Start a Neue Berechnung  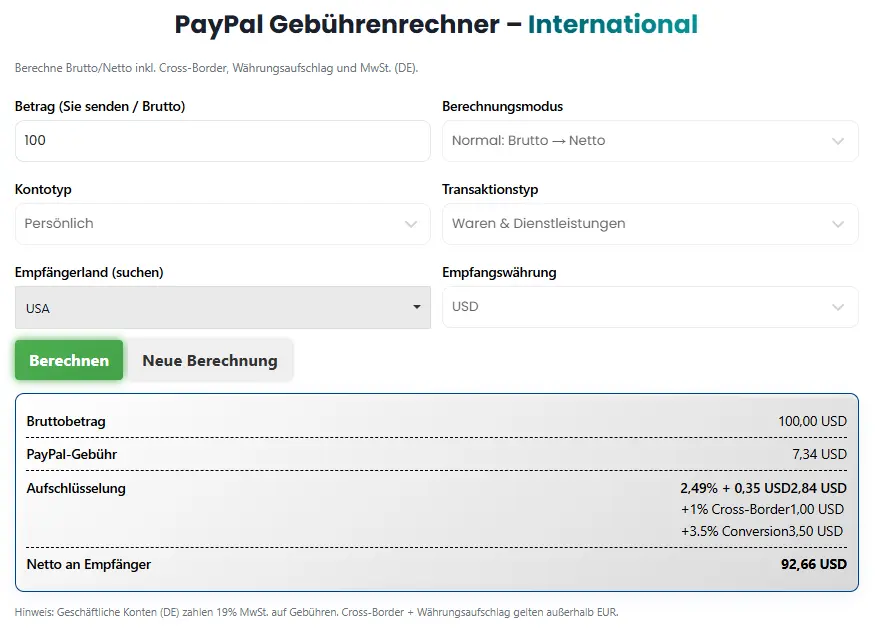[x=210, y=360]
